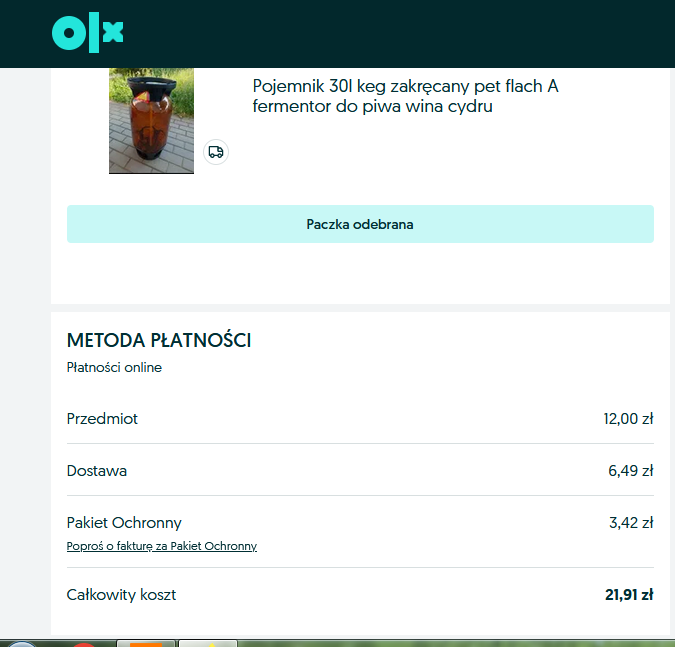Click the delivery truck icon beside the thumbnail
Viewport: 675px width, 647px height.
[x=216, y=152]
